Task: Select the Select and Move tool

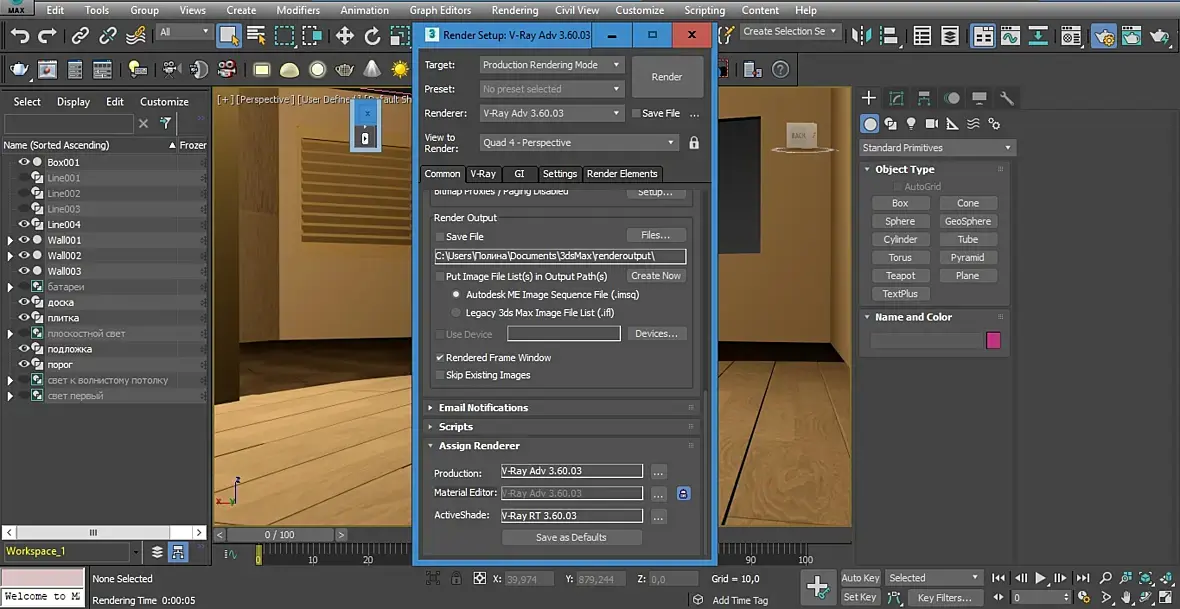Action: pyautogui.click(x=344, y=36)
